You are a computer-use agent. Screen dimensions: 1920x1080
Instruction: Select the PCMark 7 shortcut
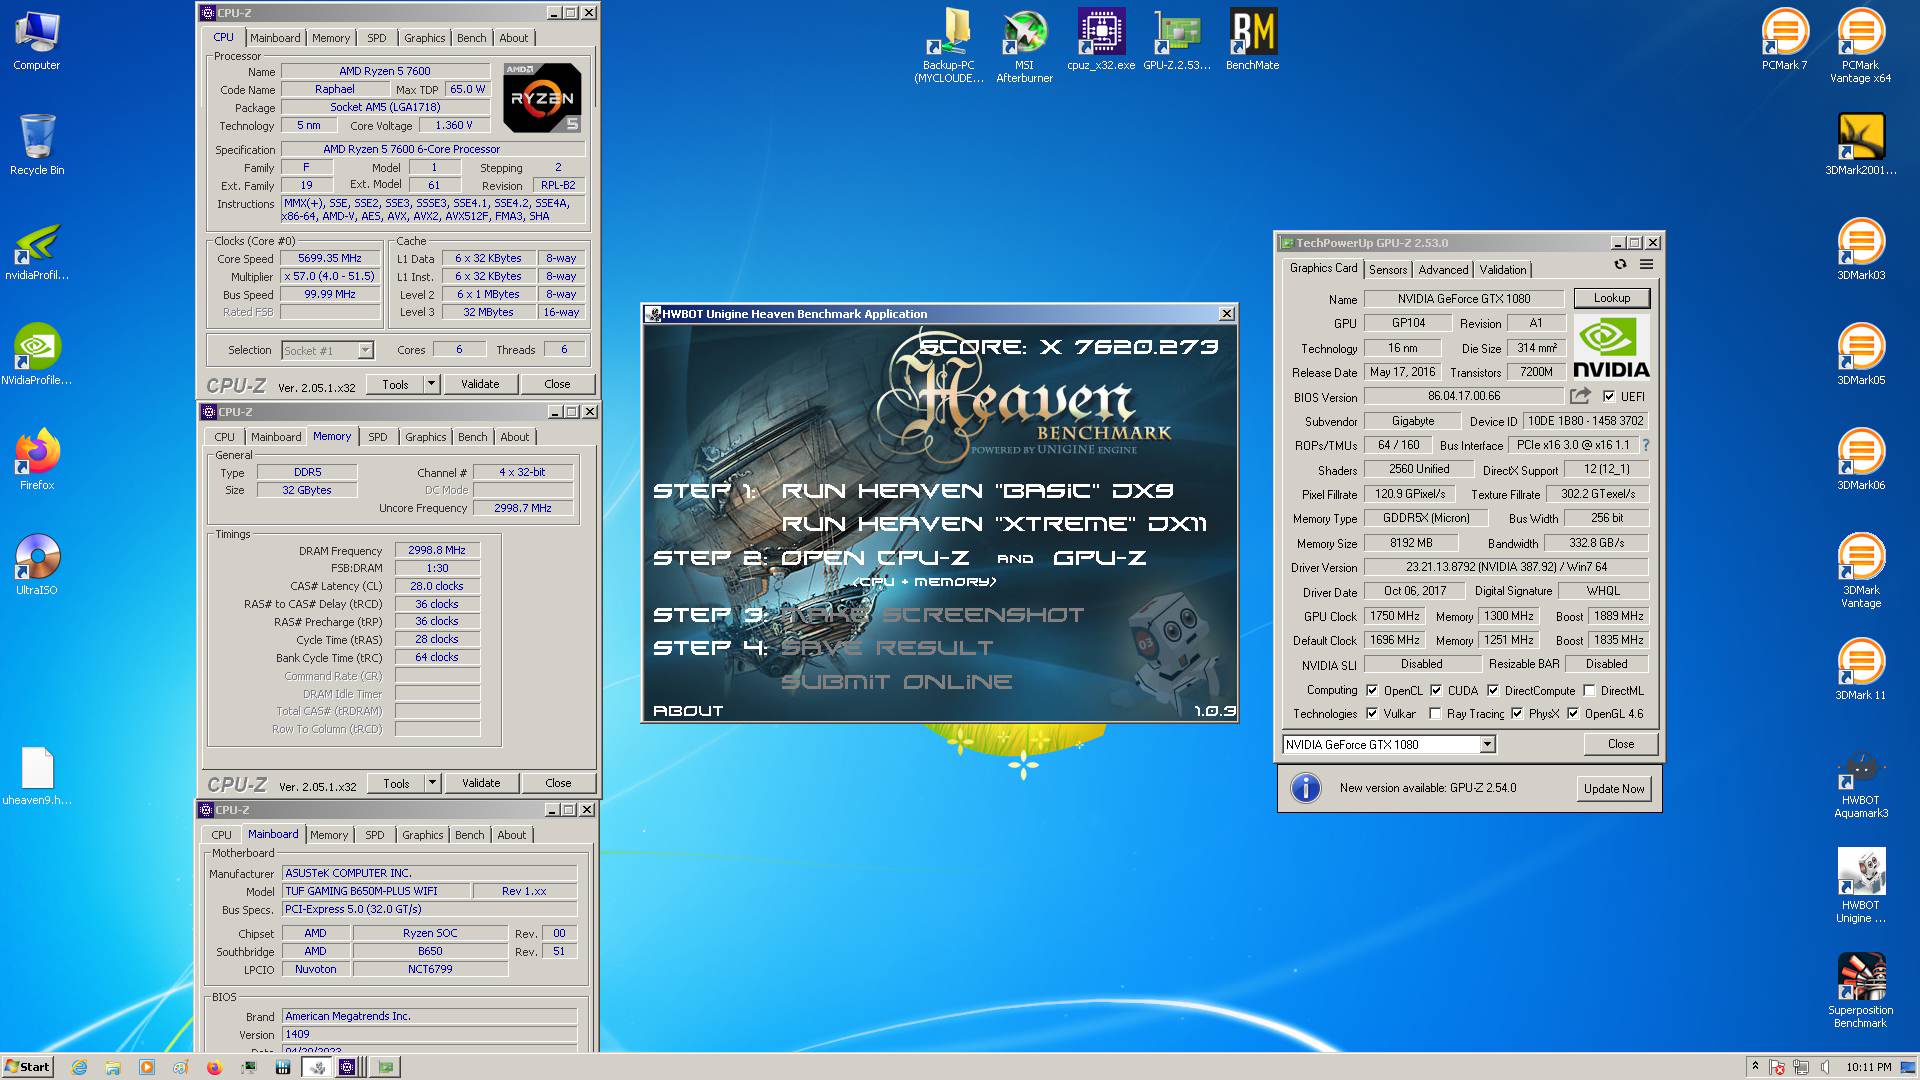click(x=1785, y=41)
